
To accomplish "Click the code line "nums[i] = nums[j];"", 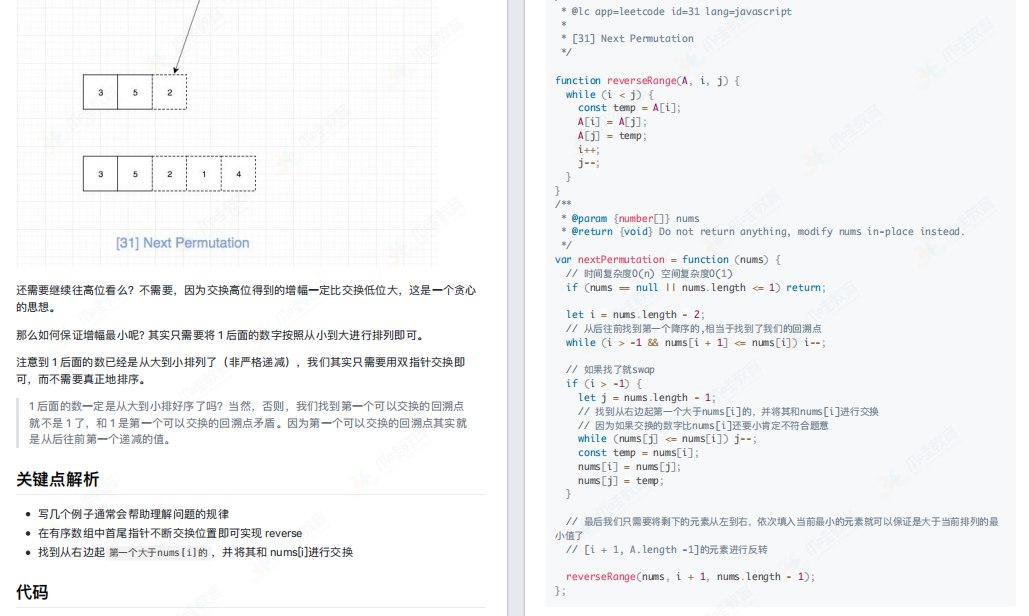I will (x=629, y=466).
